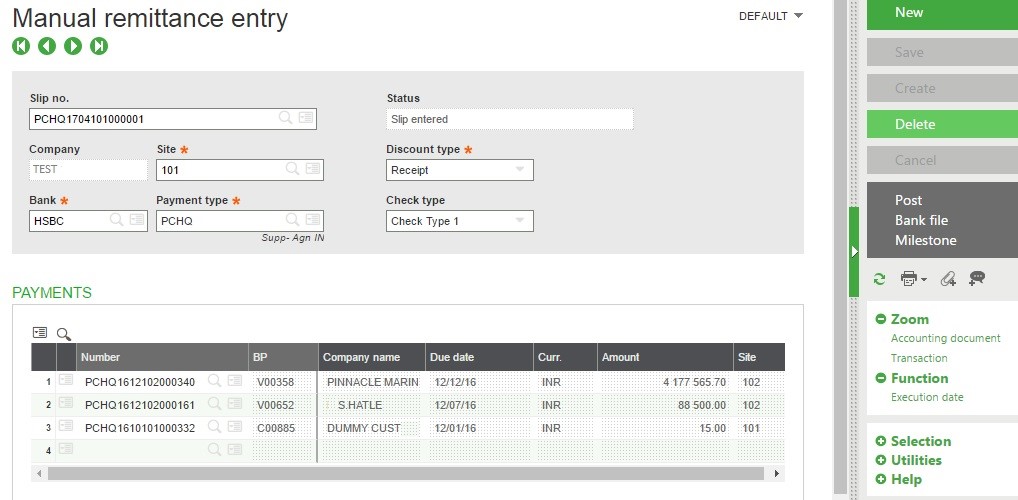This screenshot has height=500, width=1018.
Task: Click the Post action
Action: point(908,200)
